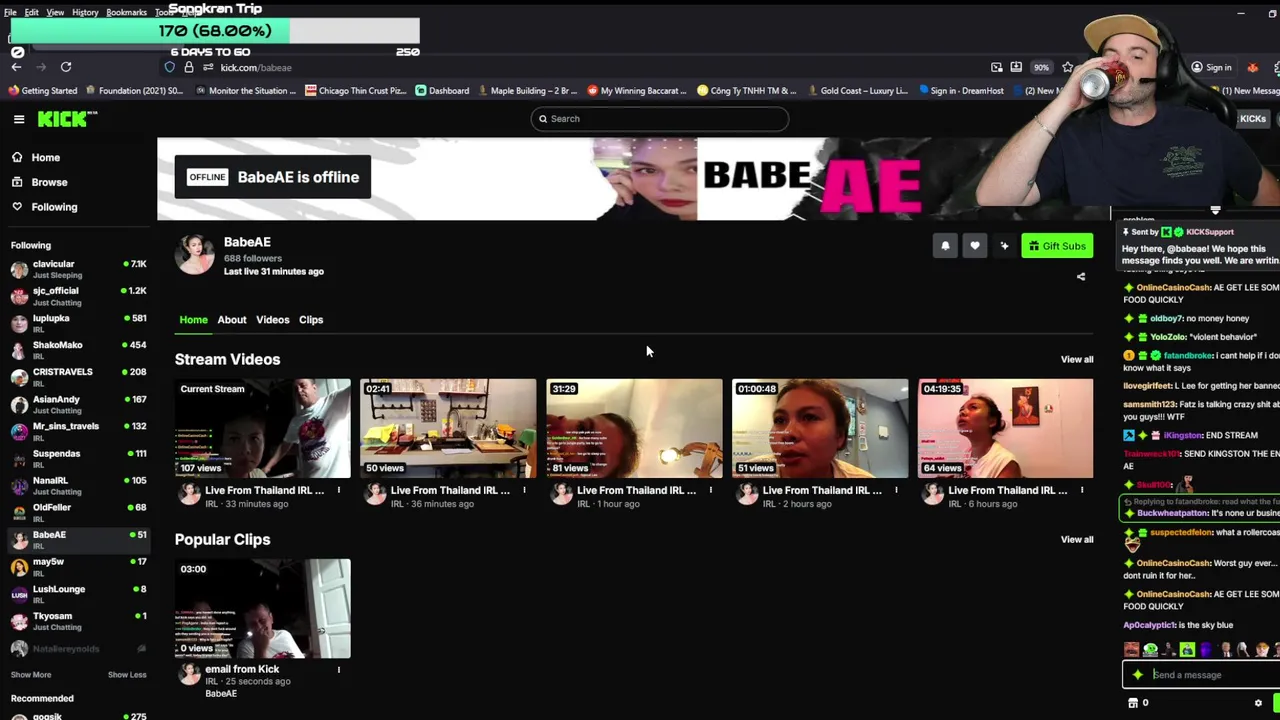Select the Home channel tab
The height and width of the screenshot is (720, 1280).
coord(193,320)
